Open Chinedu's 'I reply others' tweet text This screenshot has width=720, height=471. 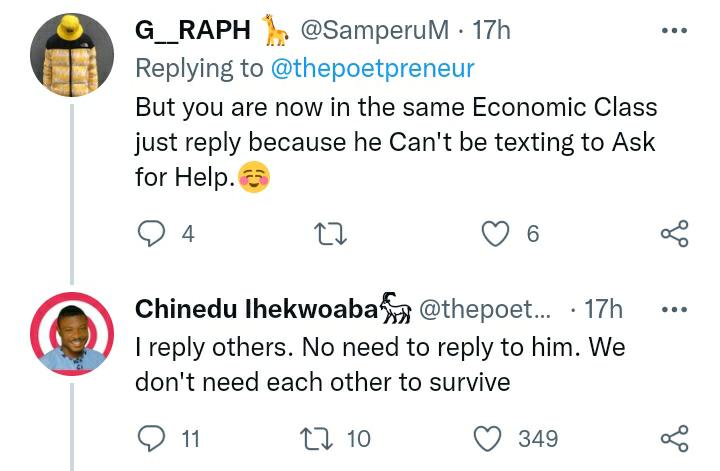point(380,365)
